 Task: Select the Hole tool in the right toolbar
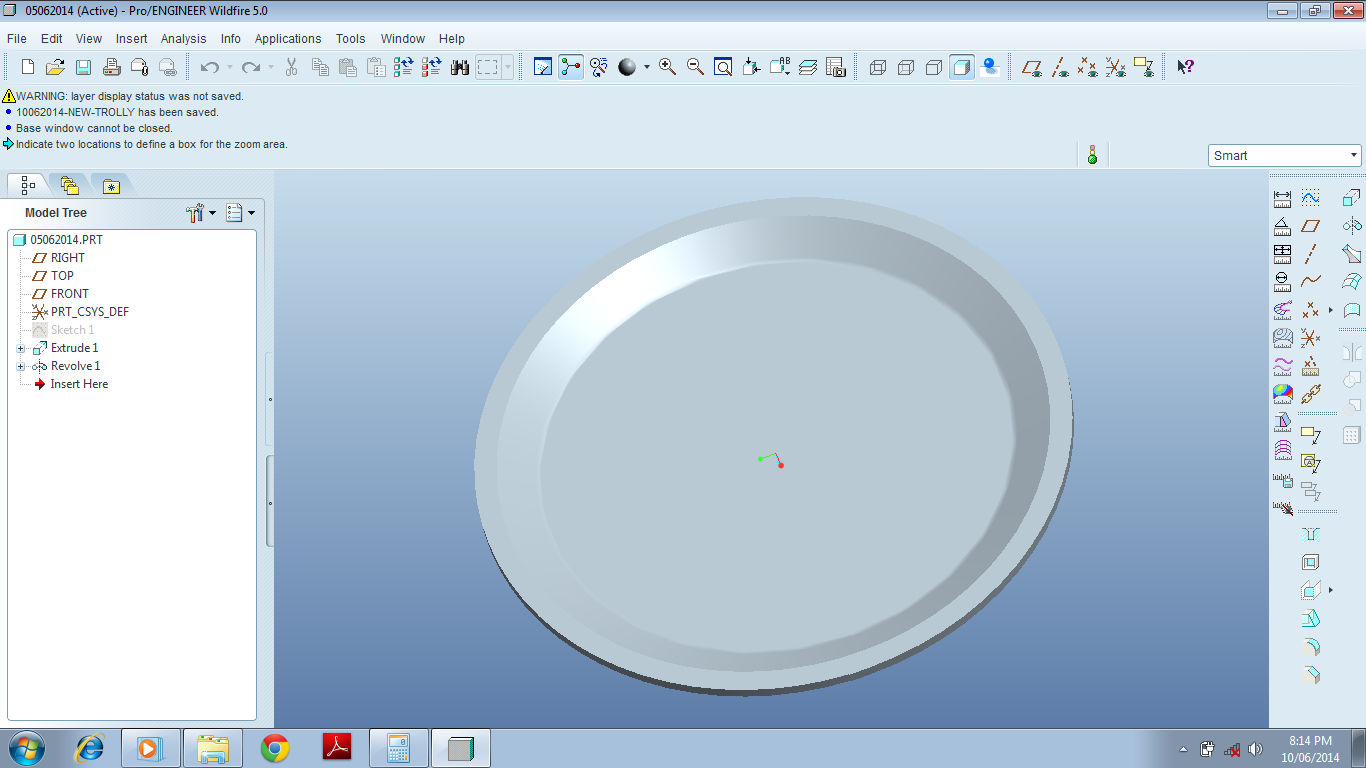pos(1311,534)
